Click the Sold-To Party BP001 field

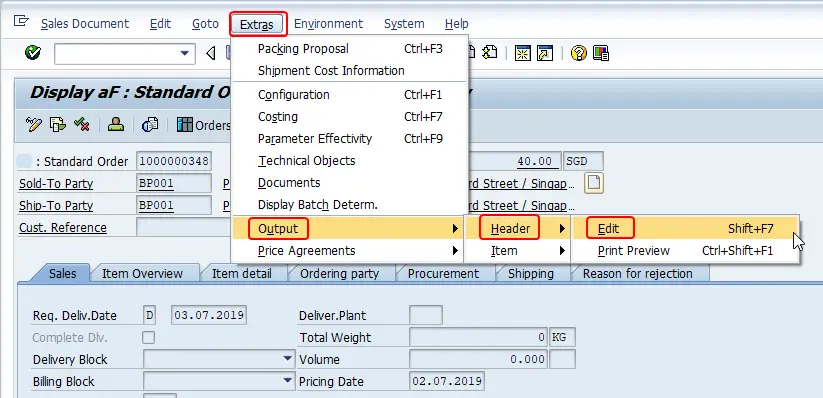click(174, 183)
